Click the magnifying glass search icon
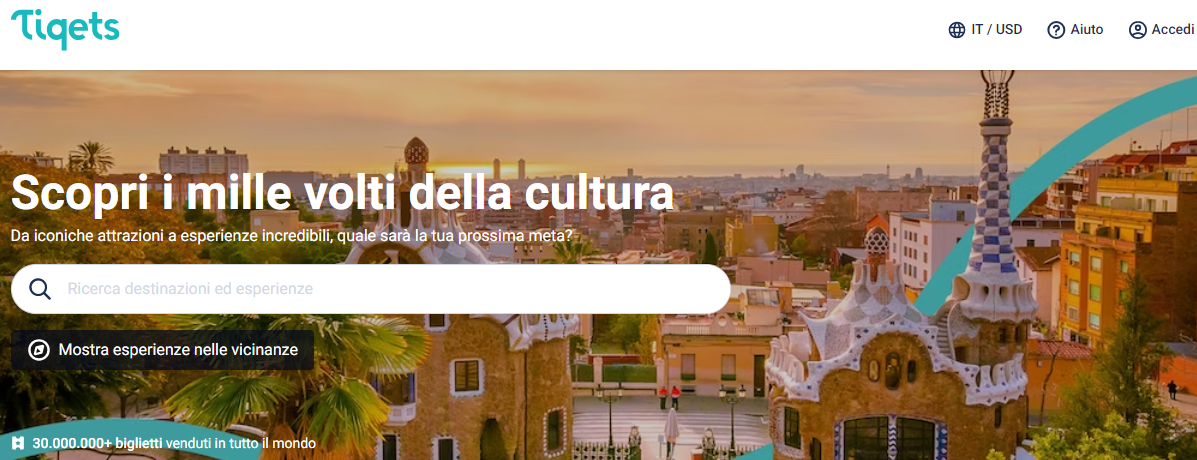1197x460 pixels. coord(40,289)
